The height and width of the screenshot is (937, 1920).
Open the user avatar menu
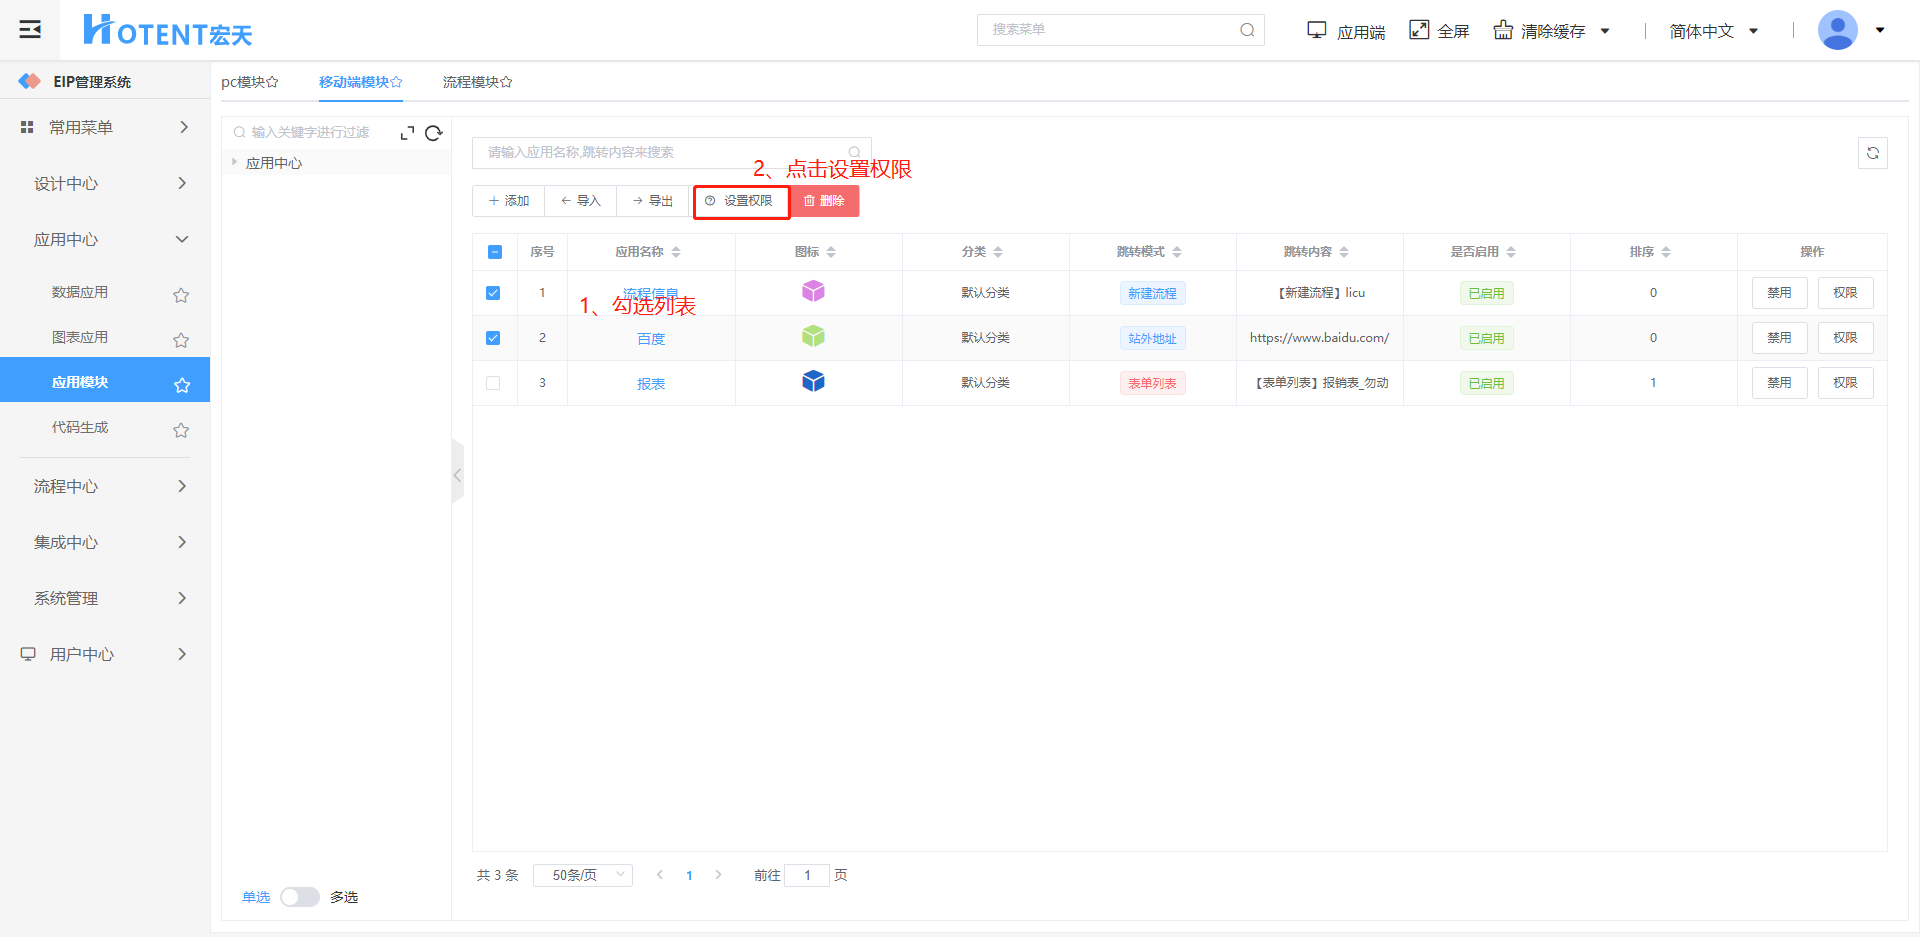tap(1838, 30)
